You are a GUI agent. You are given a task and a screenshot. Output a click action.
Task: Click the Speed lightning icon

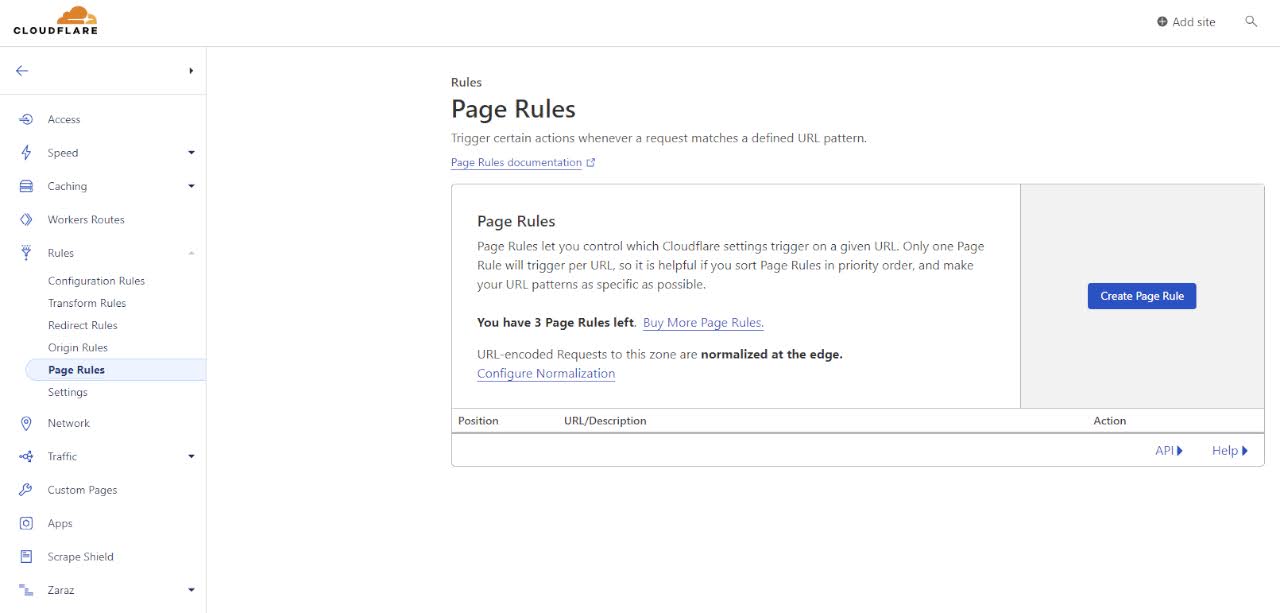click(27, 153)
